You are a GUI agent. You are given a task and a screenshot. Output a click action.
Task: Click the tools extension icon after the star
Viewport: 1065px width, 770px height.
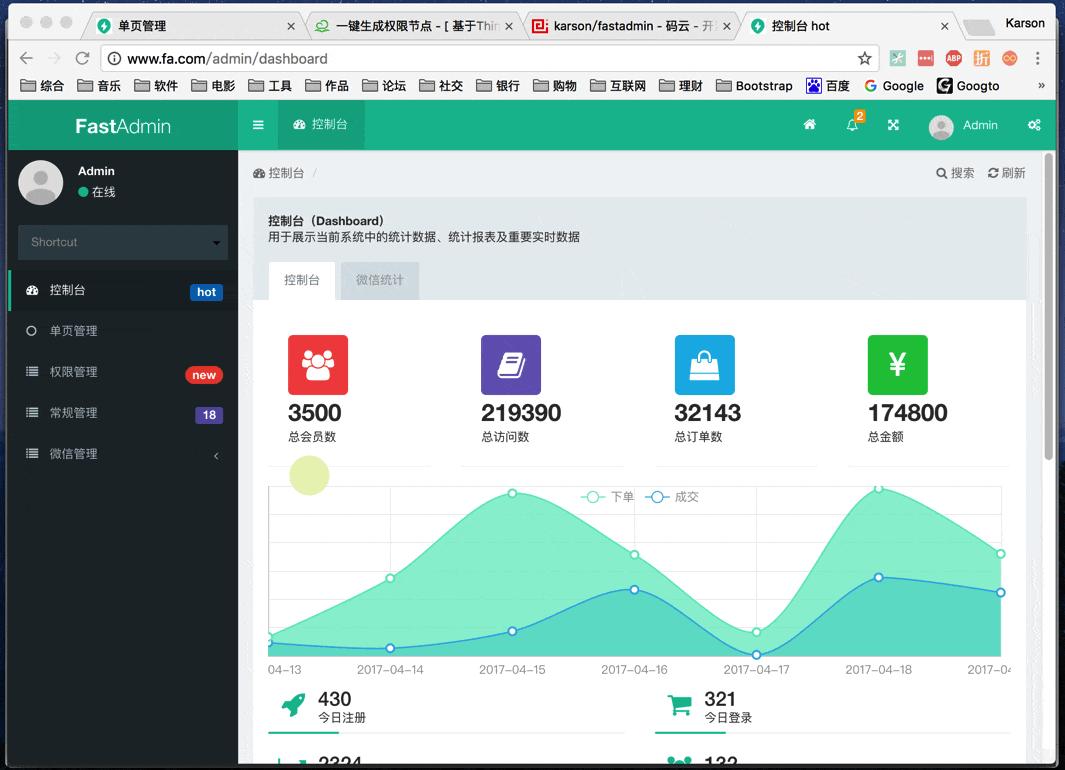tap(897, 58)
